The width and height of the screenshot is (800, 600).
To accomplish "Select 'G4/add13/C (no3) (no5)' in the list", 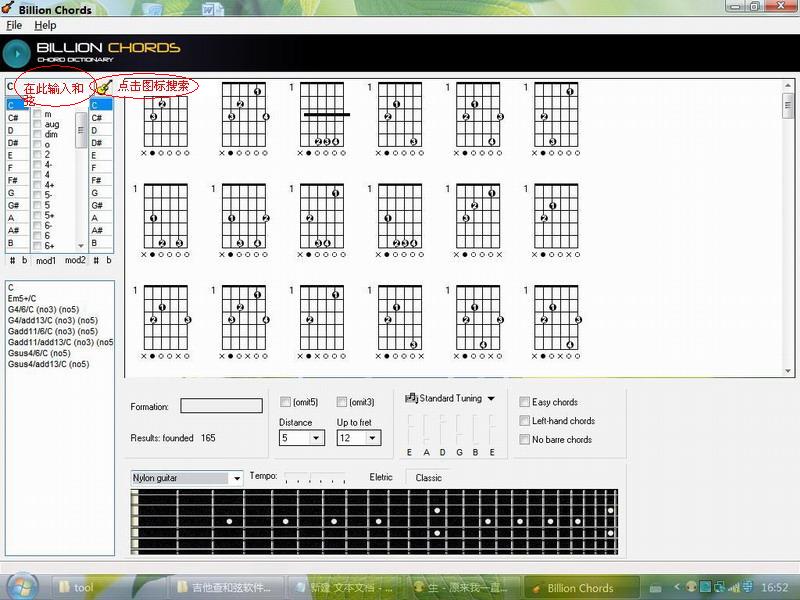I will pos(53,320).
